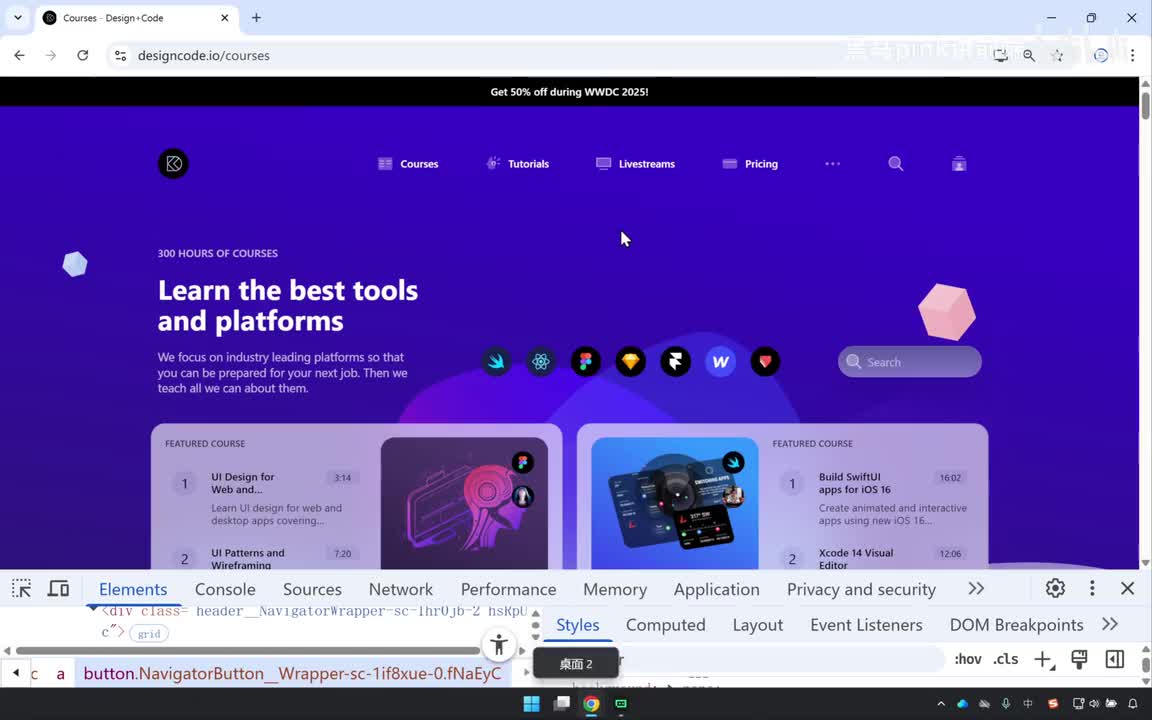Open the Computed styles tab
The image size is (1152, 720).
(x=666, y=624)
